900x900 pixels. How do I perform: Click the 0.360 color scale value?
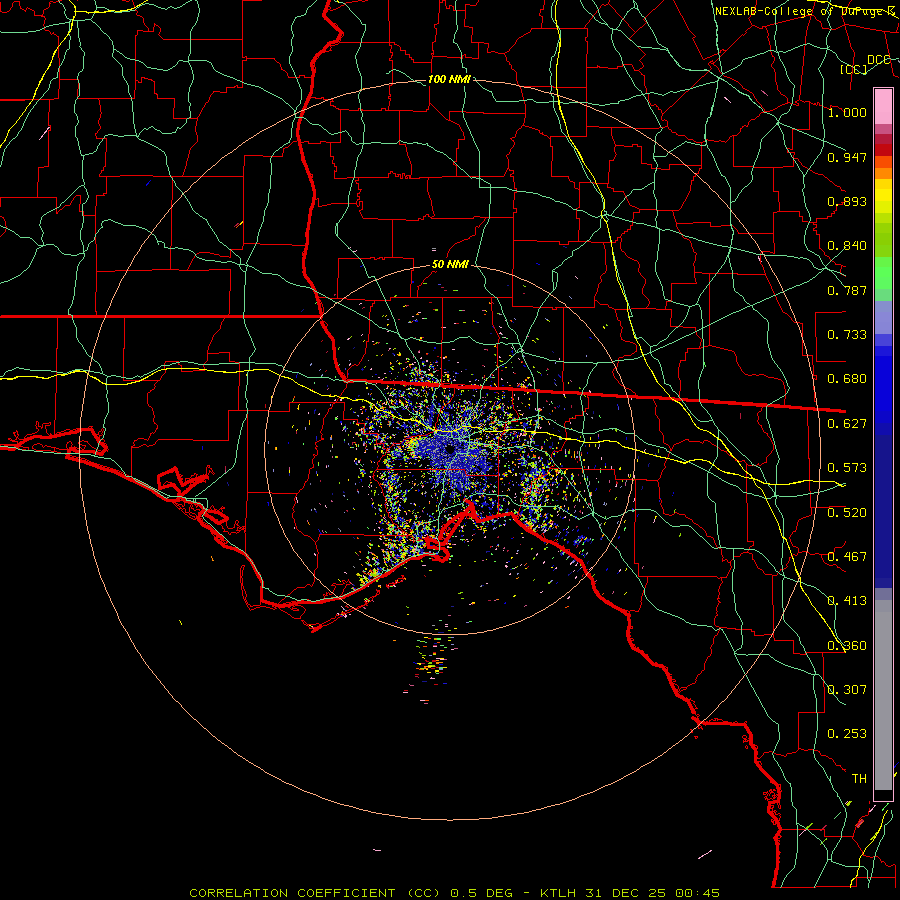[847, 645]
